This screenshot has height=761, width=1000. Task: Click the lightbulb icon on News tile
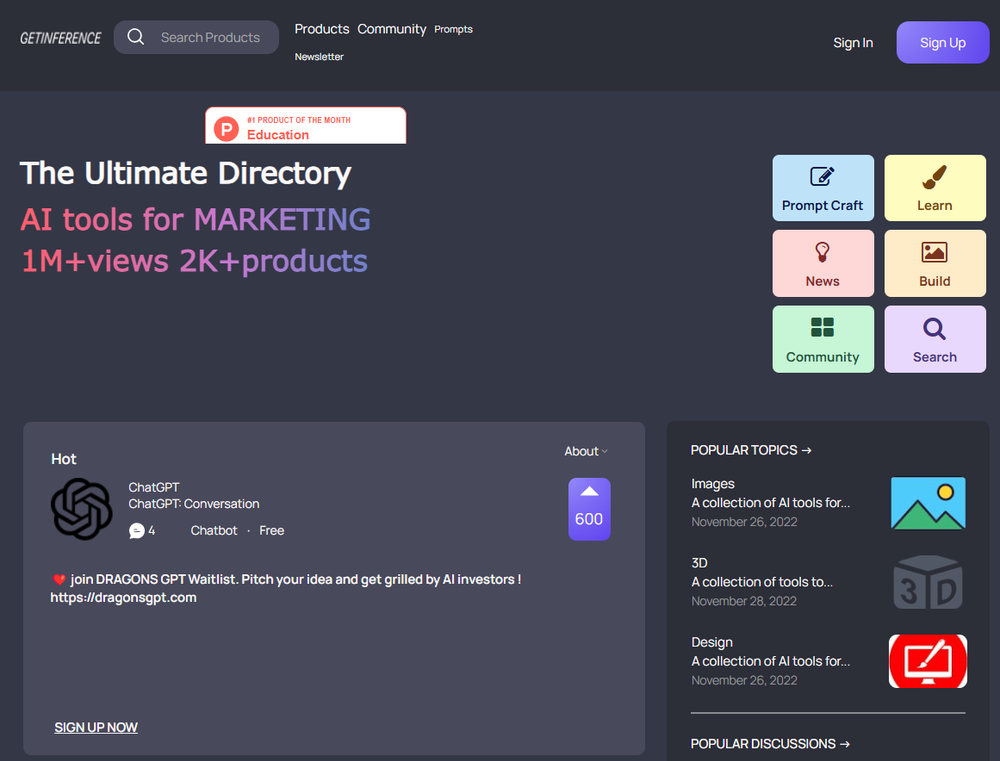click(822, 252)
